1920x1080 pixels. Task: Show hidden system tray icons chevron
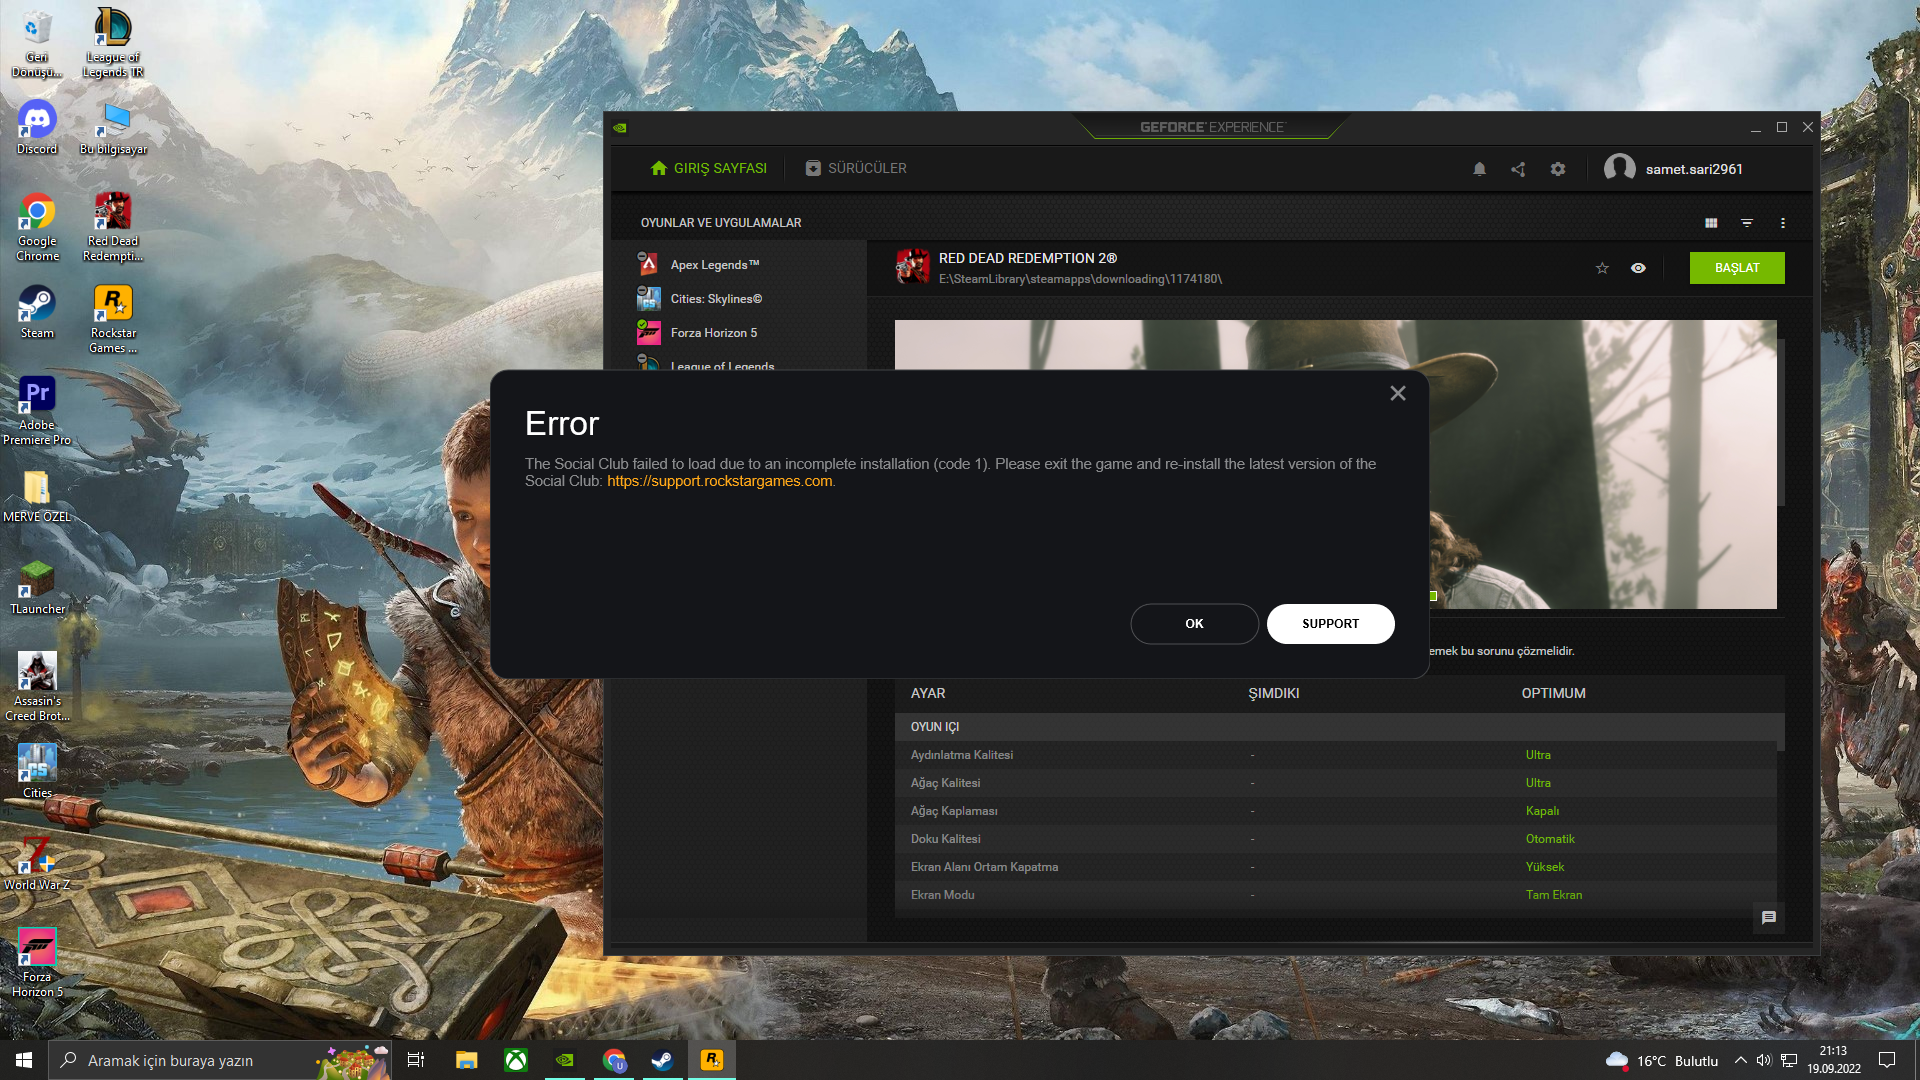1740,1060
